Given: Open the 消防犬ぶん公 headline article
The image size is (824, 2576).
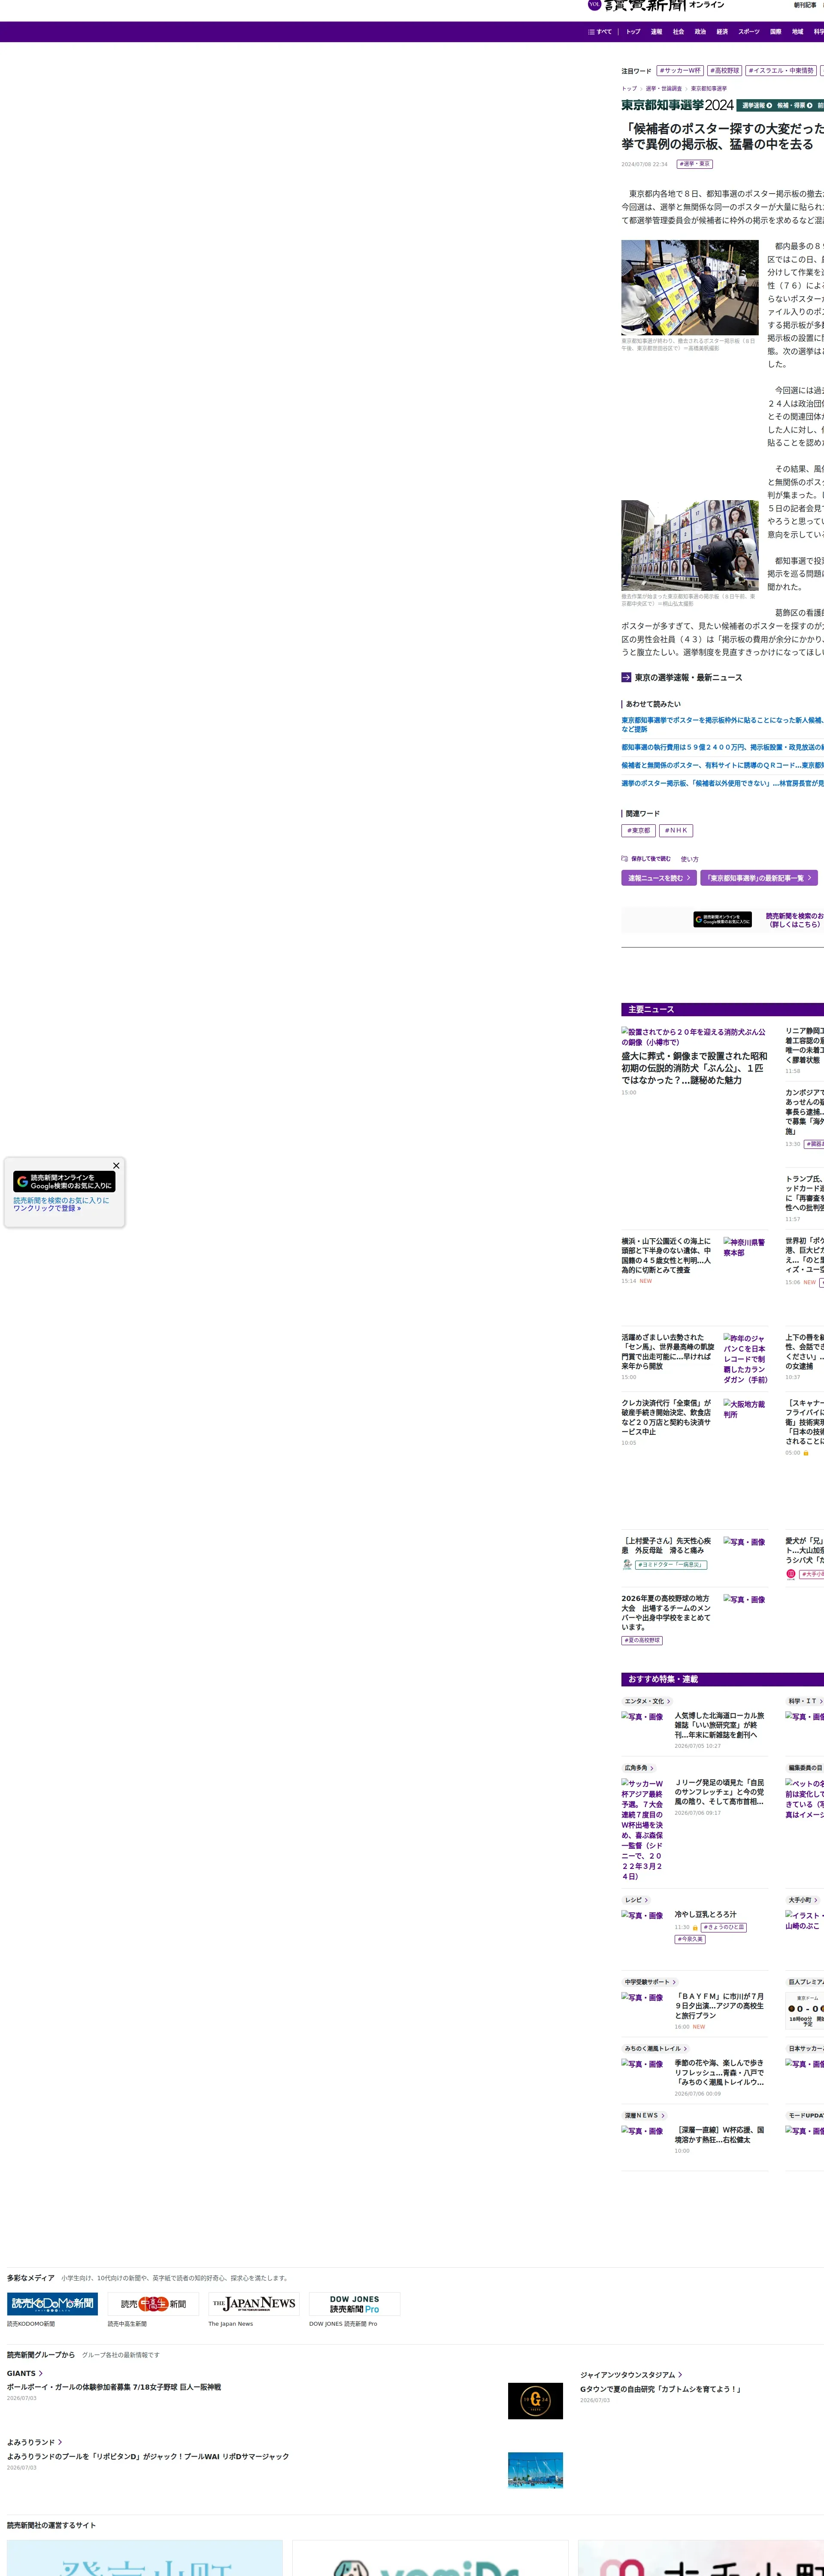Looking at the screenshot, I should click(x=694, y=1068).
